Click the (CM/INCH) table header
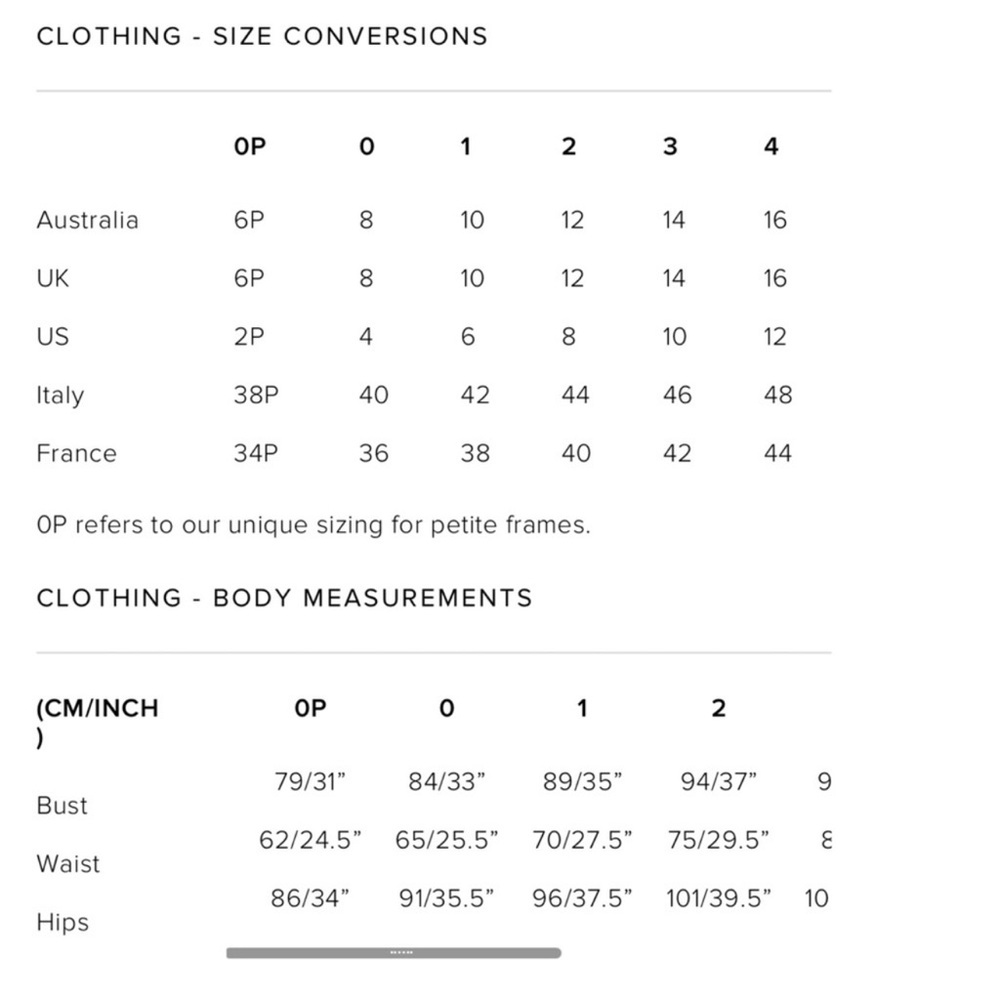Viewport: 1000px width, 1000px height. pyautogui.click(x=98, y=723)
